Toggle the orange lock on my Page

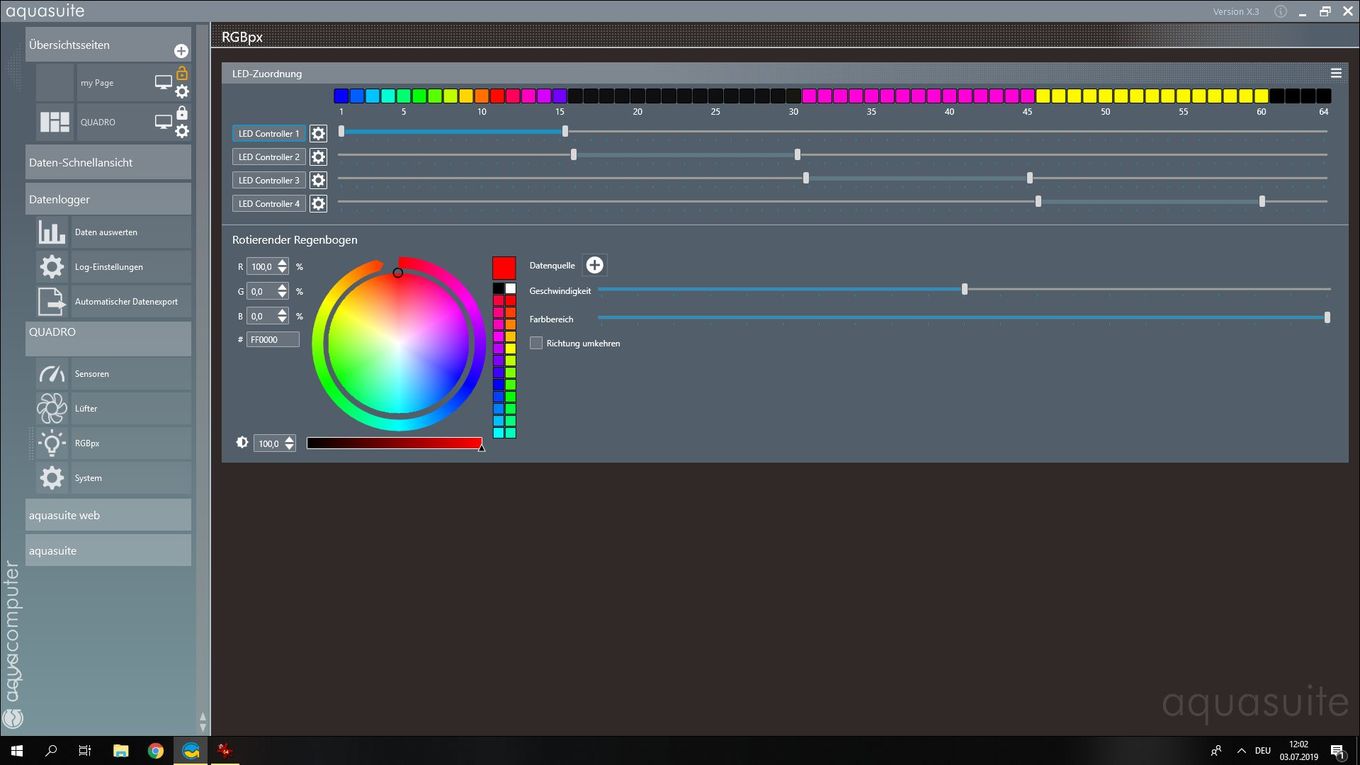[x=182, y=73]
